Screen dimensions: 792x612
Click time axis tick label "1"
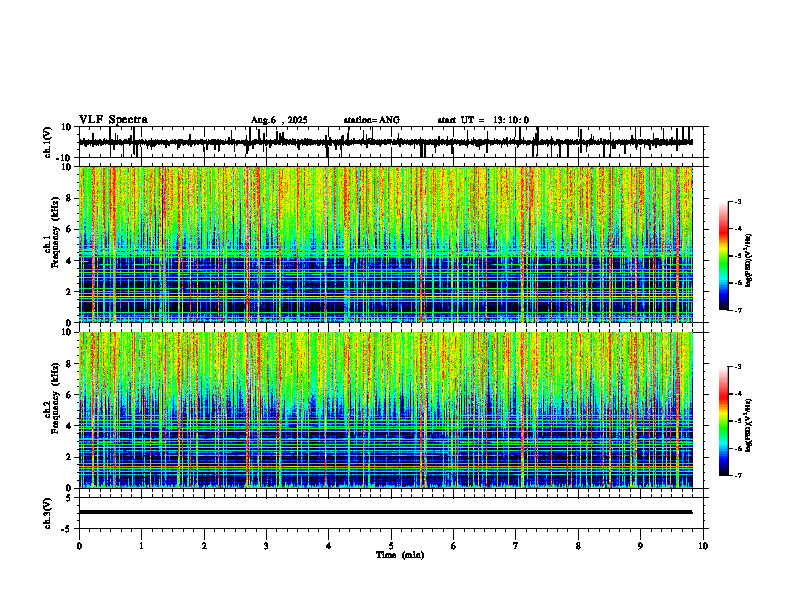tap(141, 546)
